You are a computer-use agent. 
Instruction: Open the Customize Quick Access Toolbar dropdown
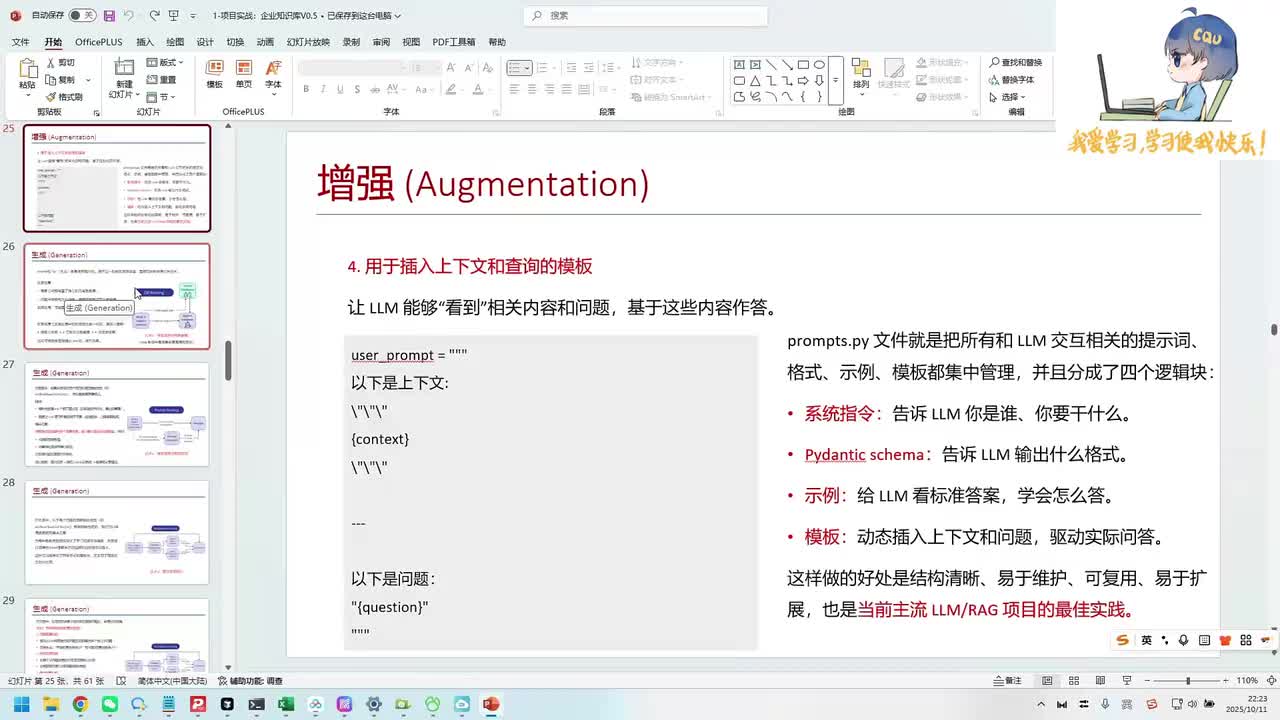193,16
